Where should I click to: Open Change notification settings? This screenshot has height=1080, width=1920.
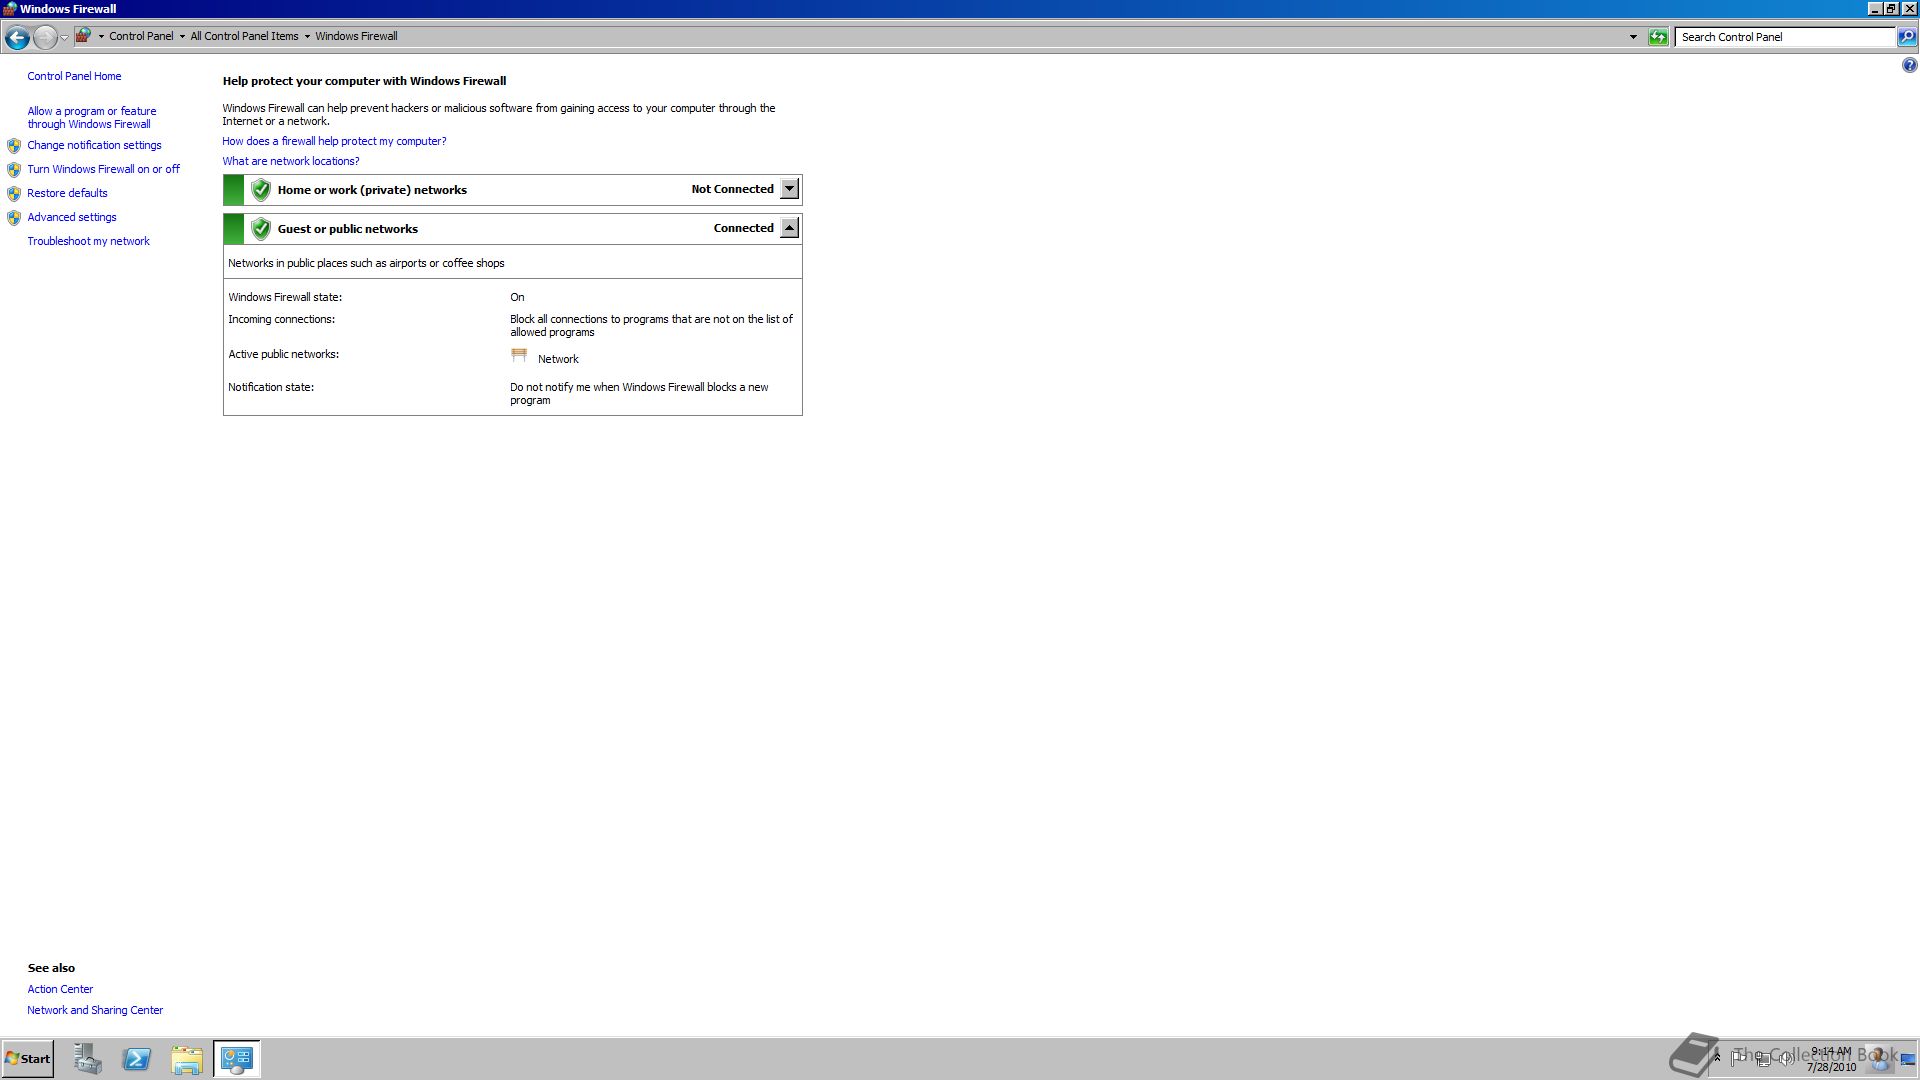[94, 145]
